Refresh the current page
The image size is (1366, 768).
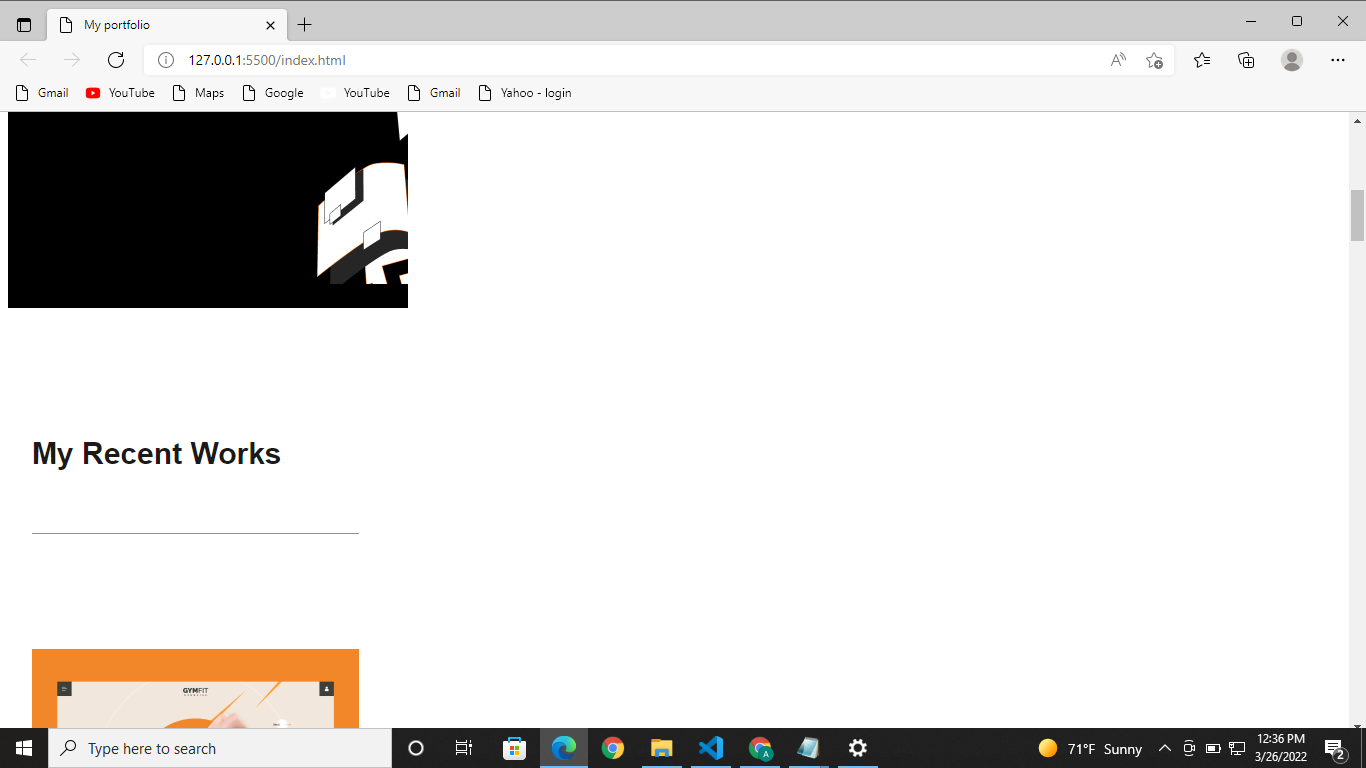pos(116,60)
